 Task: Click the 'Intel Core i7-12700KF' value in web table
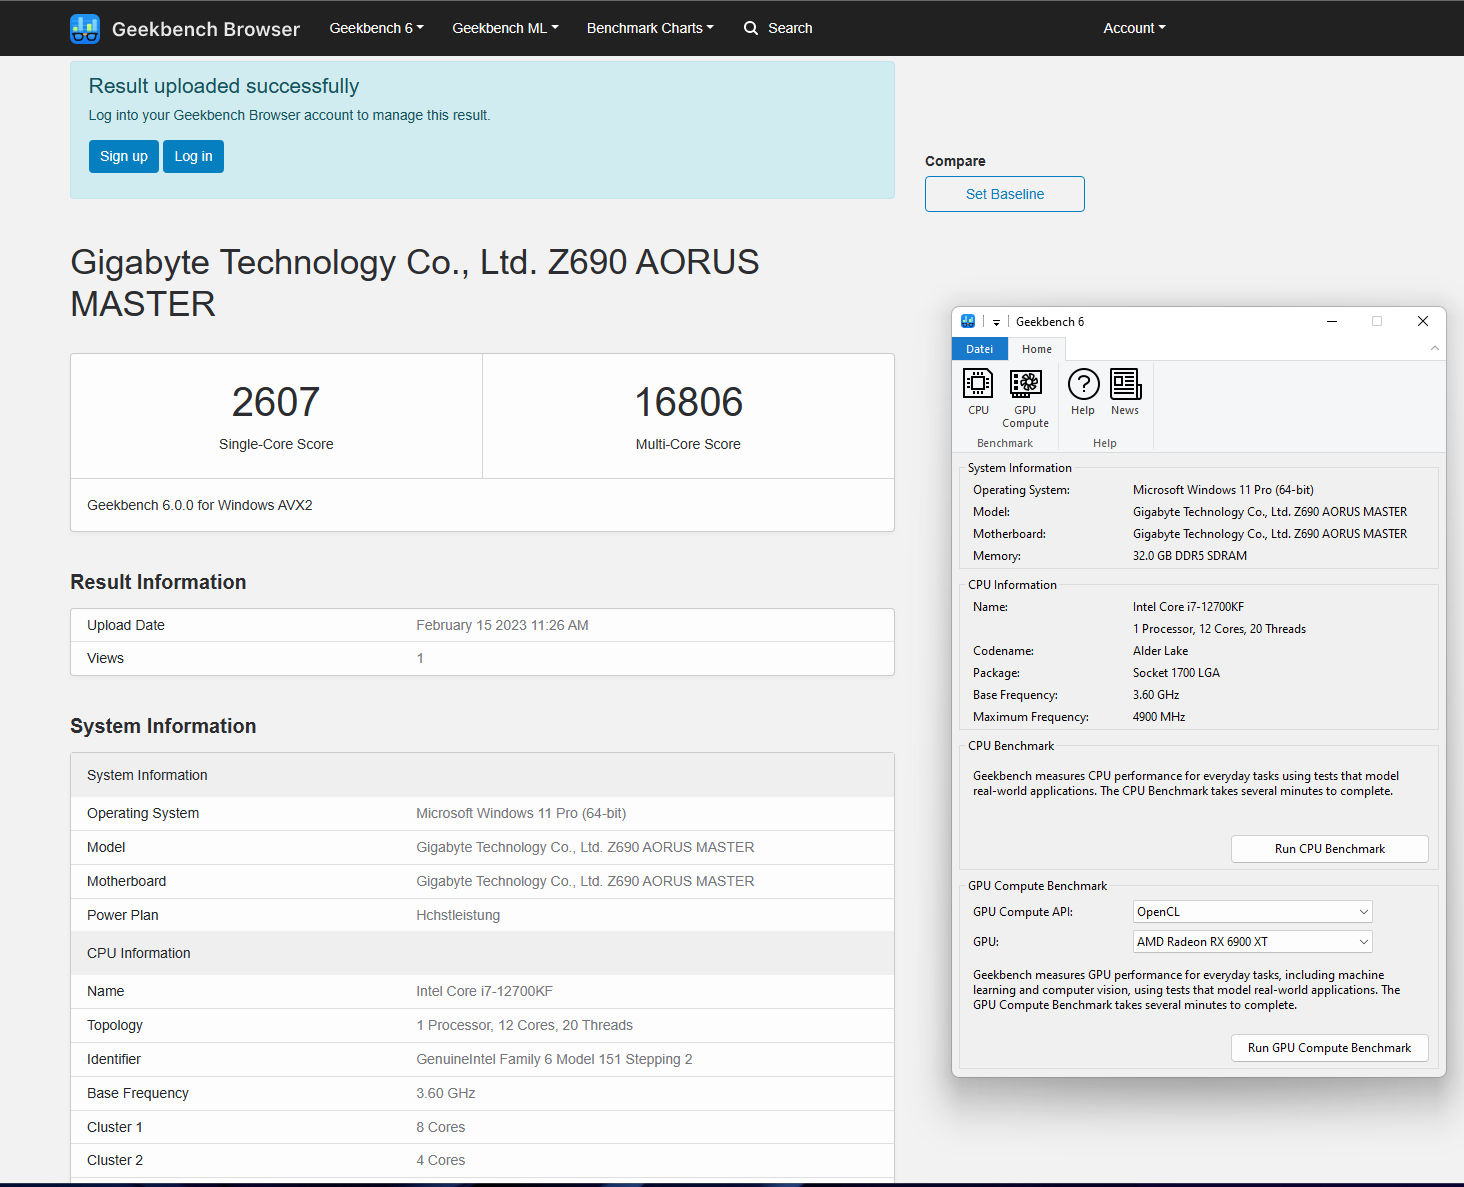pyautogui.click(x=485, y=991)
